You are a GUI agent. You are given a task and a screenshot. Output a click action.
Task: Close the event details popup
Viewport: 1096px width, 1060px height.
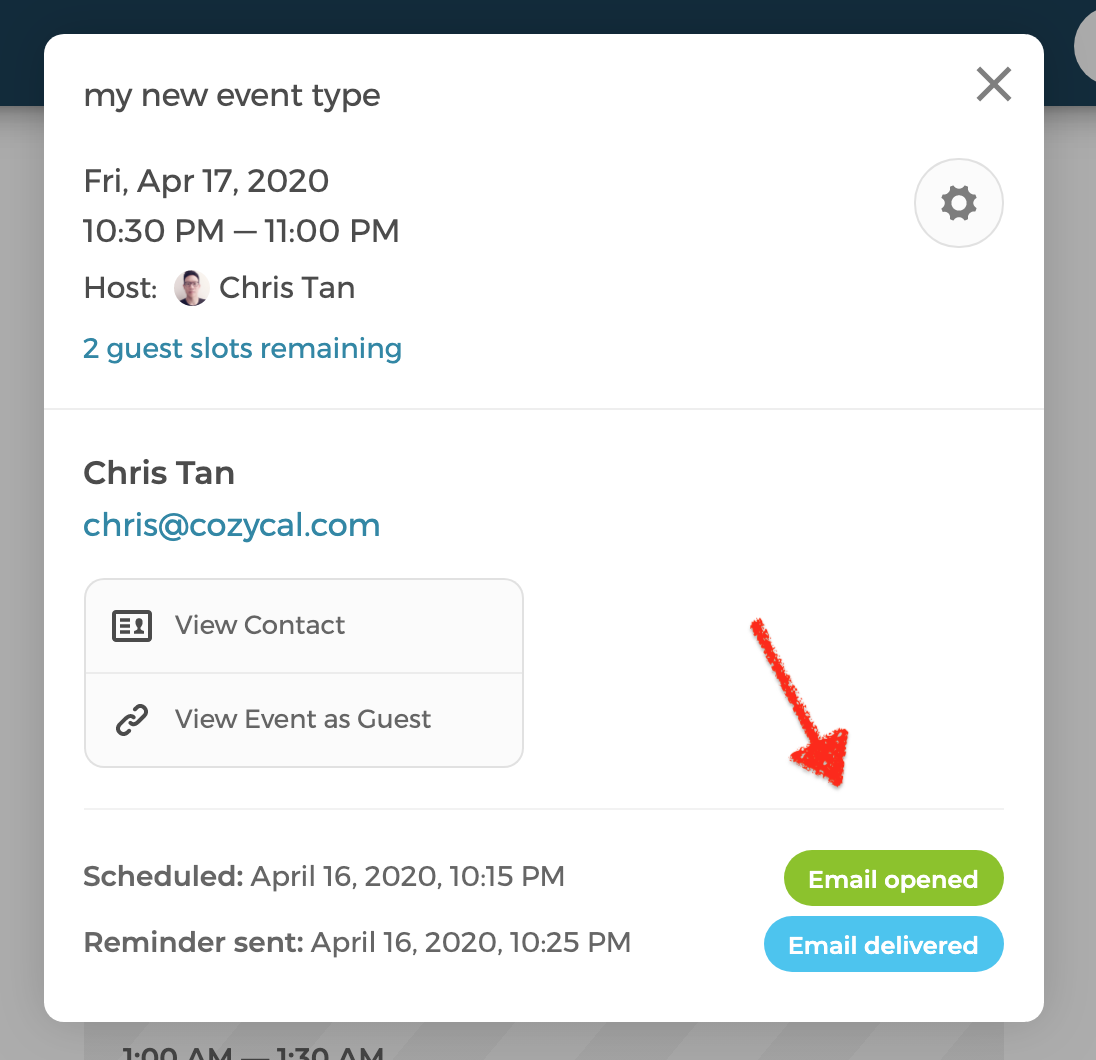pyautogui.click(x=993, y=85)
